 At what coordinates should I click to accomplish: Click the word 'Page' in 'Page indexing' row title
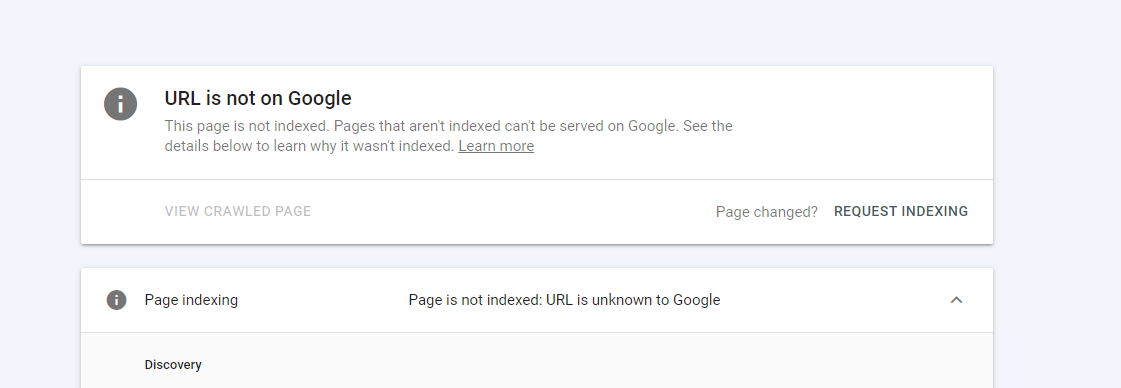click(160, 300)
